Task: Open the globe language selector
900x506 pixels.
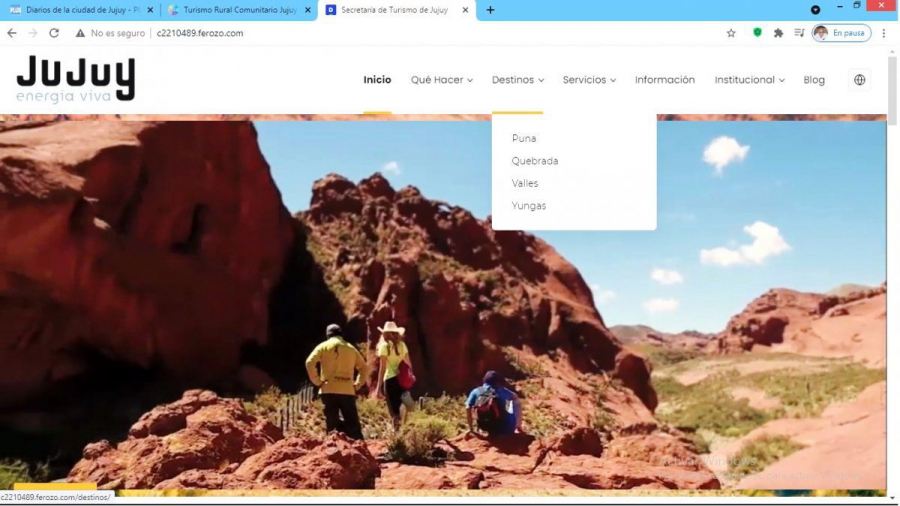Action: (859, 80)
